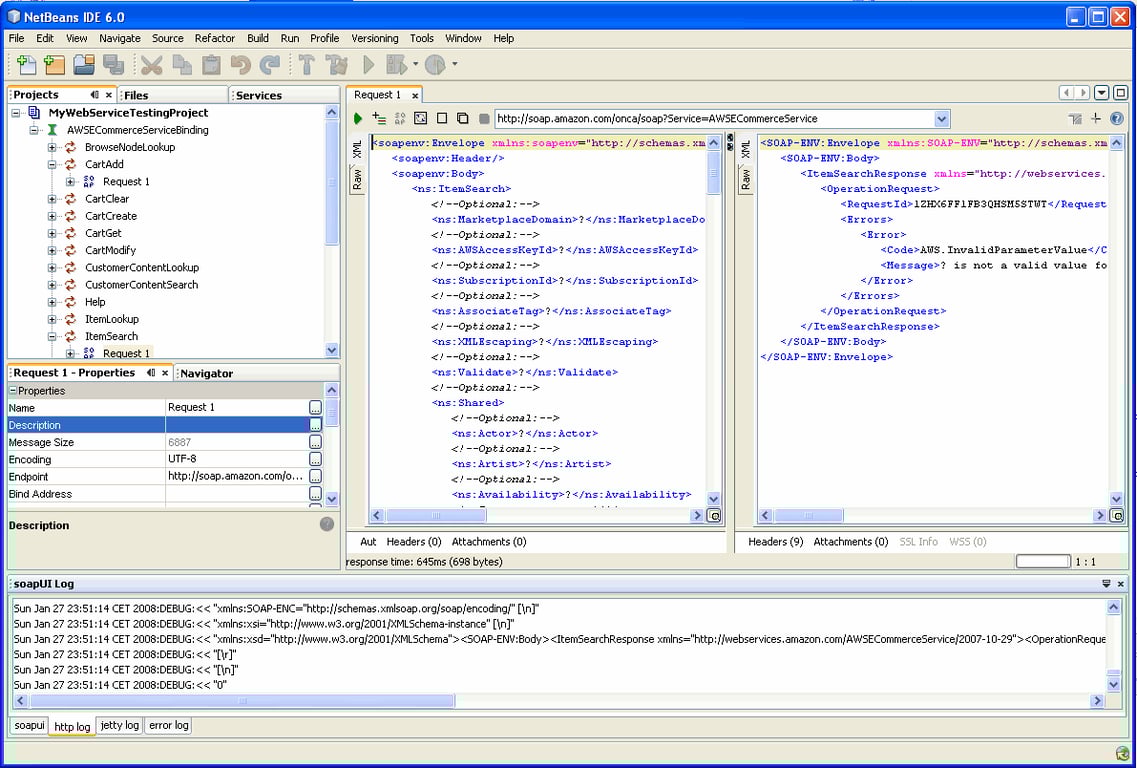This screenshot has height=768, width=1137.
Task: Open the endpoint URL dropdown
Action: (x=941, y=119)
